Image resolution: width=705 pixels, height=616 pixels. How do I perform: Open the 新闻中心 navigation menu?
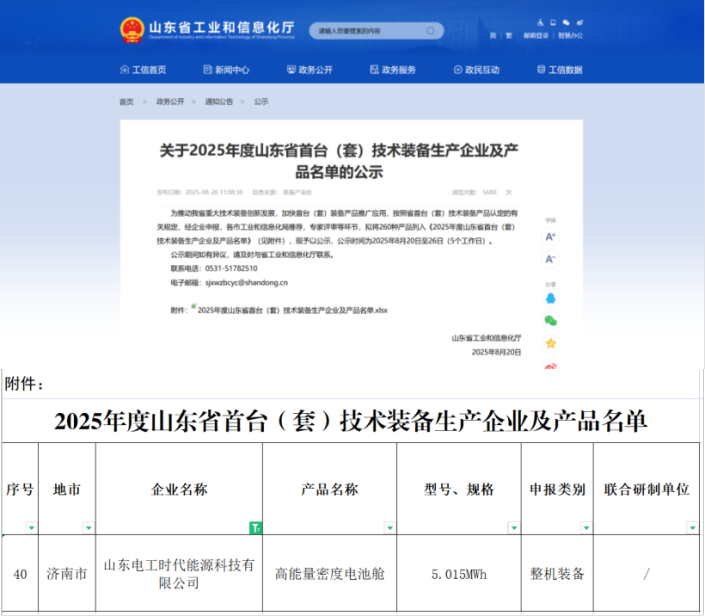coord(225,70)
